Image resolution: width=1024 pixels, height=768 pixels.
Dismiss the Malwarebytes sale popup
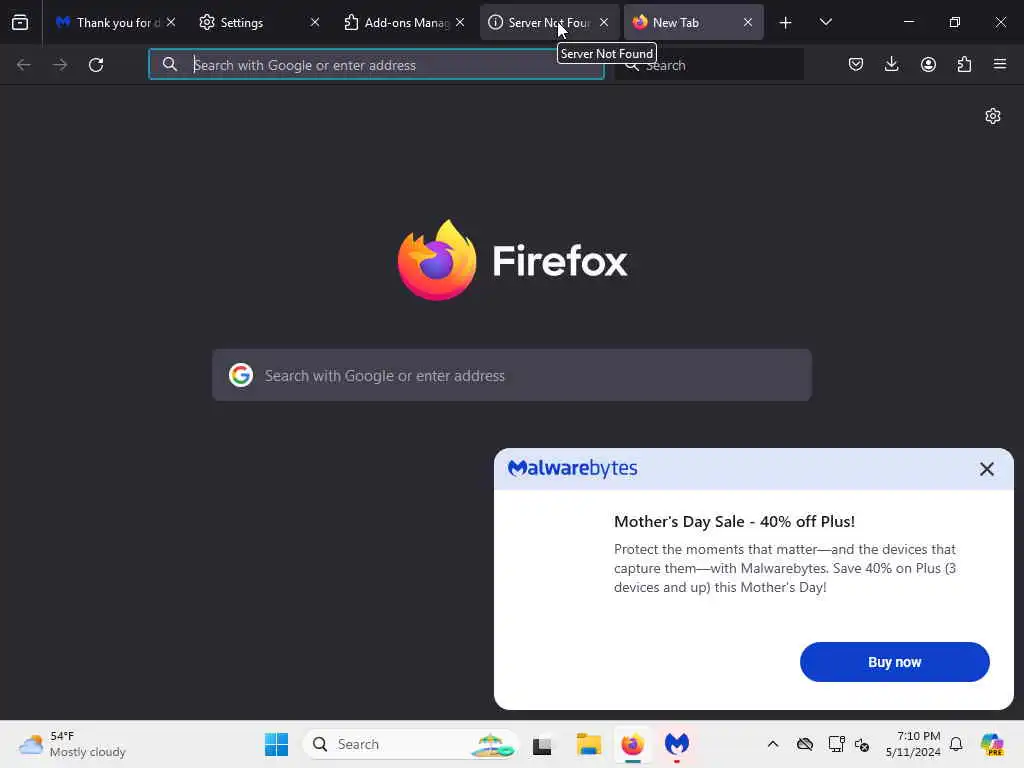pos(987,469)
